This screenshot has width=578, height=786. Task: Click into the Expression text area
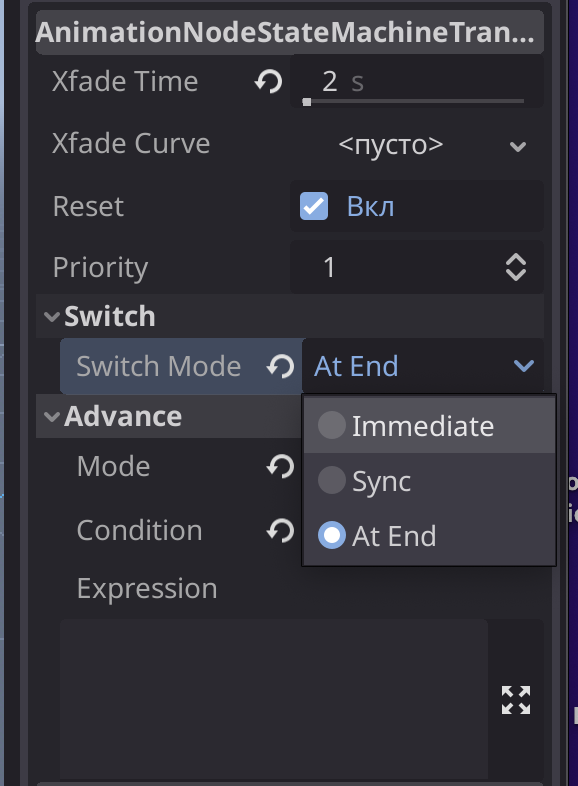pyautogui.click(x=274, y=699)
